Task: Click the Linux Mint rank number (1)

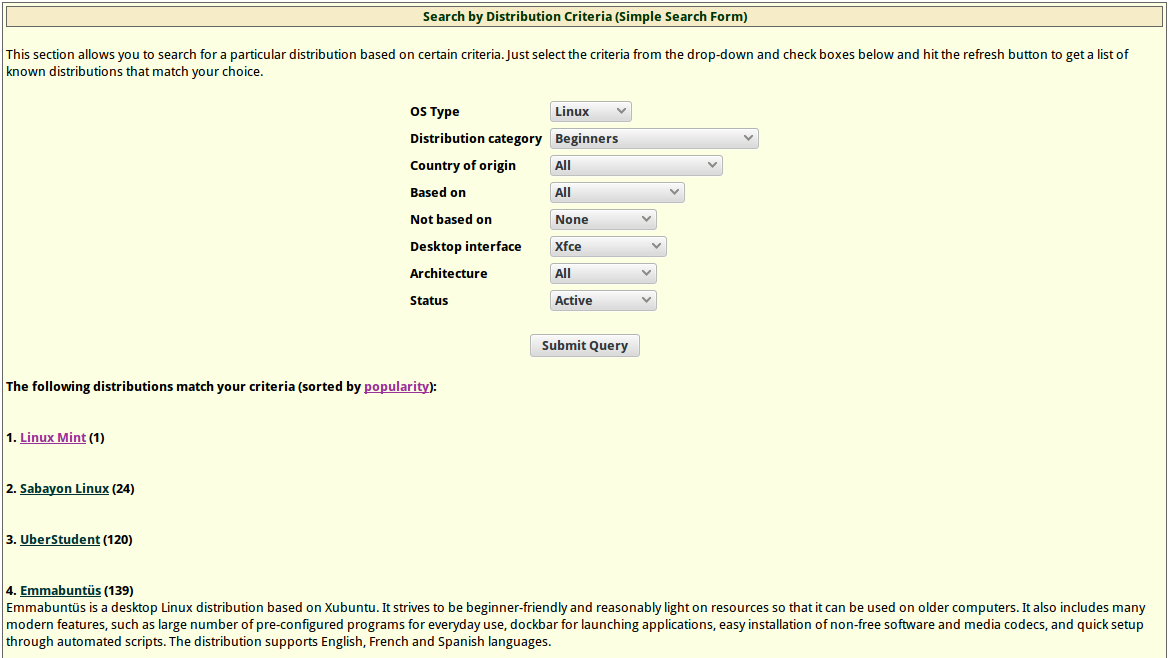Action: point(97,438)
